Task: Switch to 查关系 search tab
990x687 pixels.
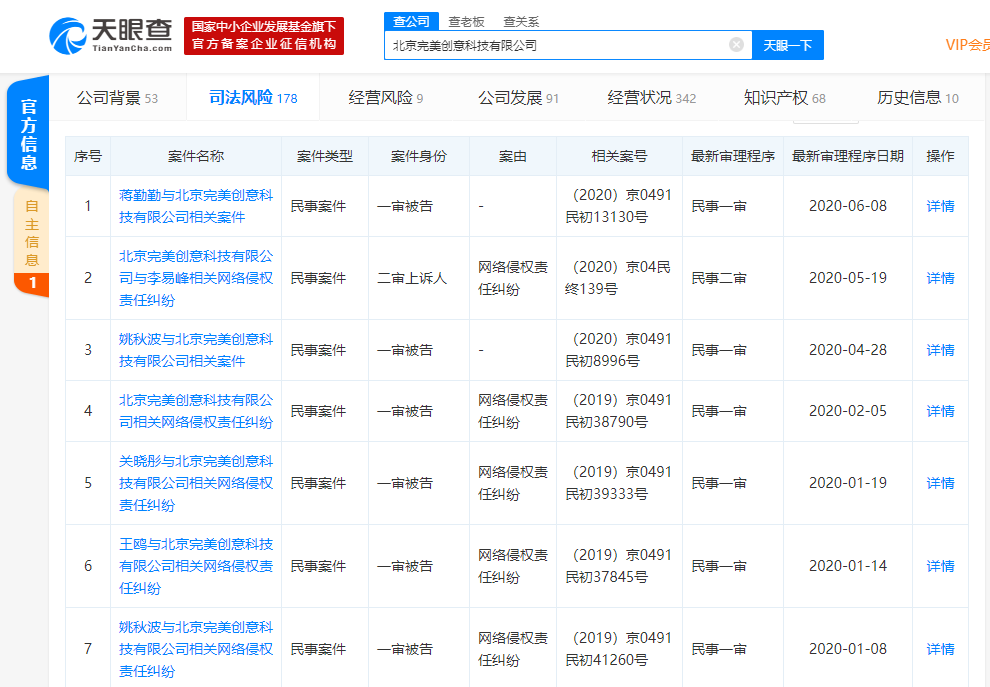Action: (521, 21)
